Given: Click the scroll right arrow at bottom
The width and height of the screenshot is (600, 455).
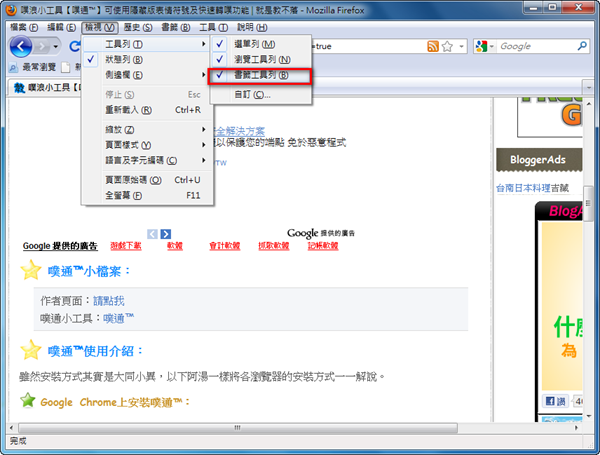Looking at the screenshot, I should [576, 427].
